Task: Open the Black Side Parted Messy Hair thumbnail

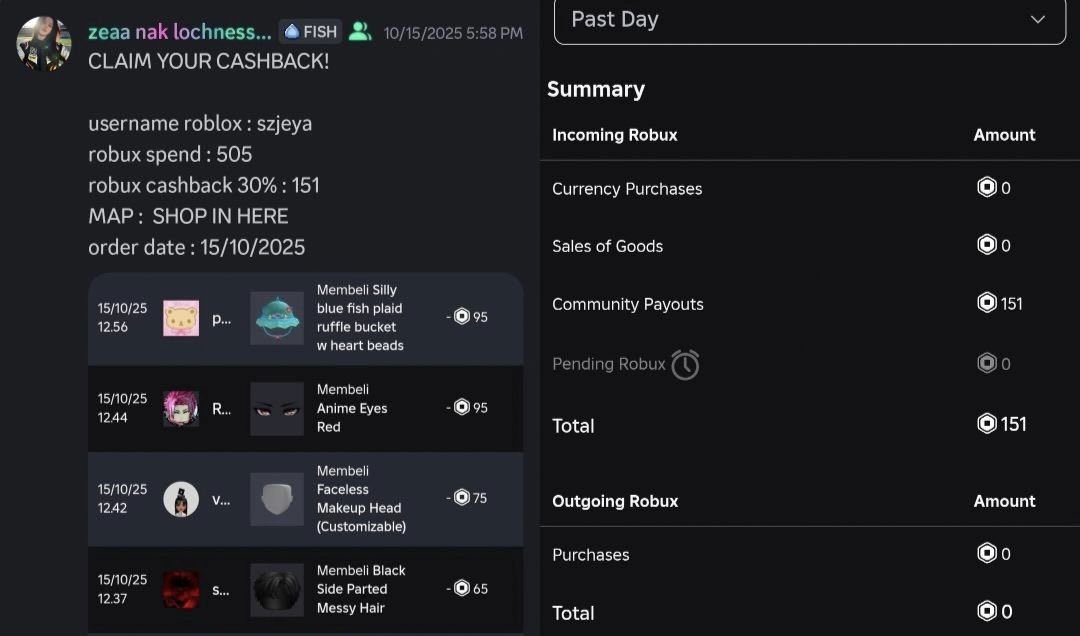Action: 277,590
